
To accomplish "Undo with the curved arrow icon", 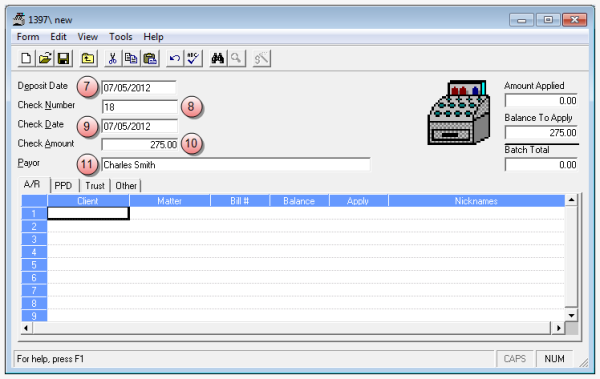I will [x=174, y=59].
